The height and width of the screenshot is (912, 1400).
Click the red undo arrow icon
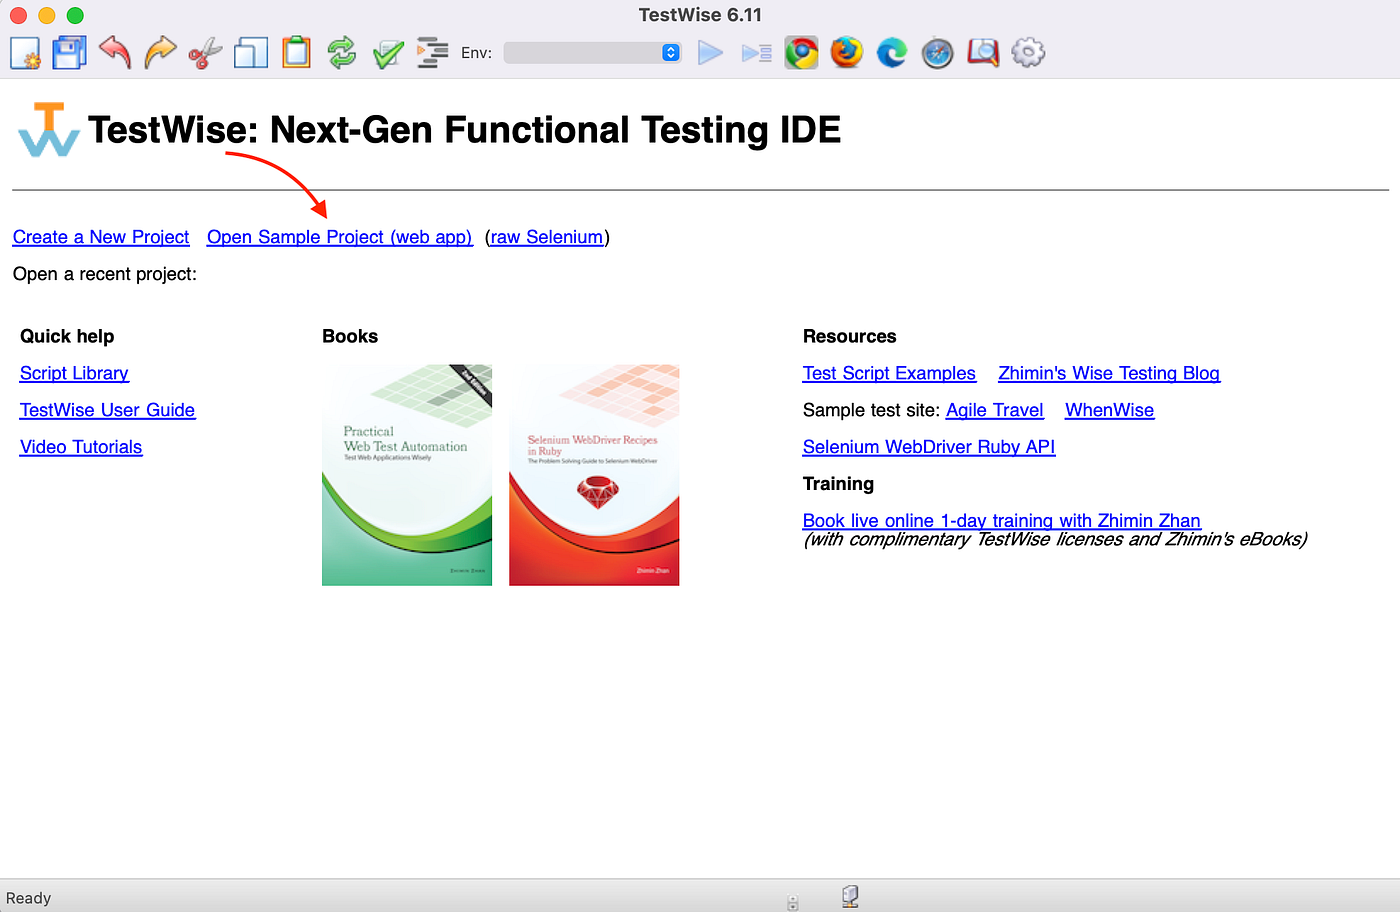115,53
